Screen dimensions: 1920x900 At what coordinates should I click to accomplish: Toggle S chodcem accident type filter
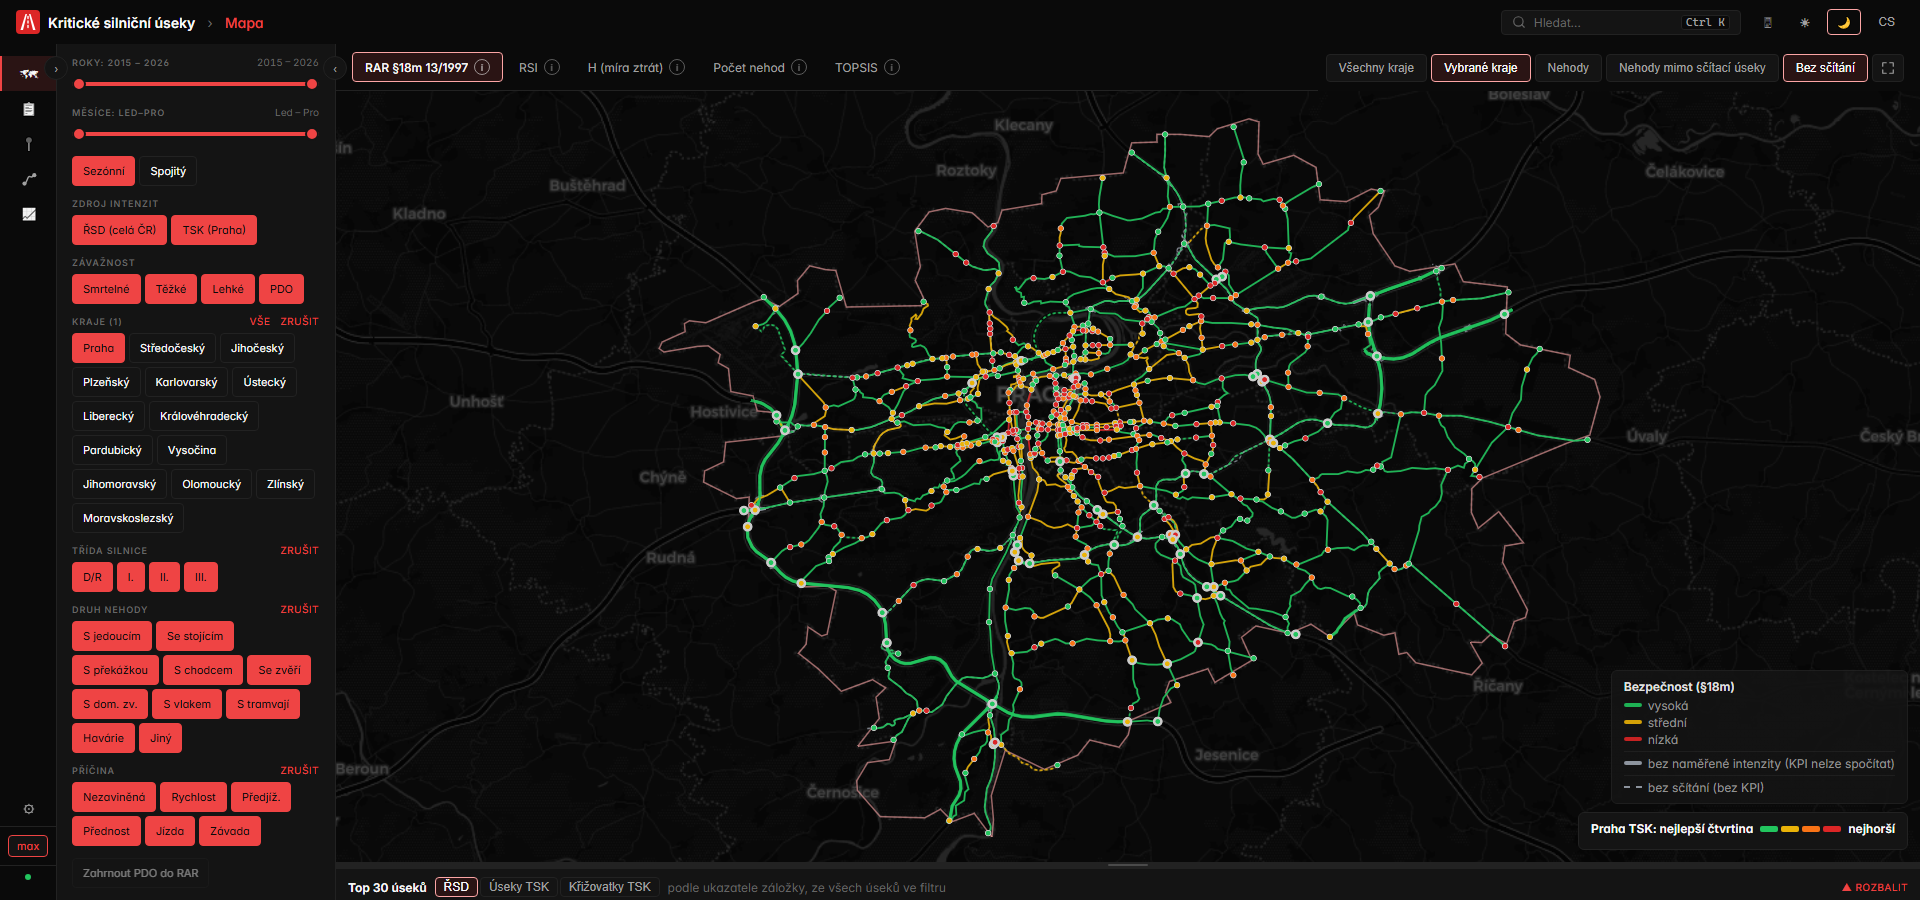[203, 670]
